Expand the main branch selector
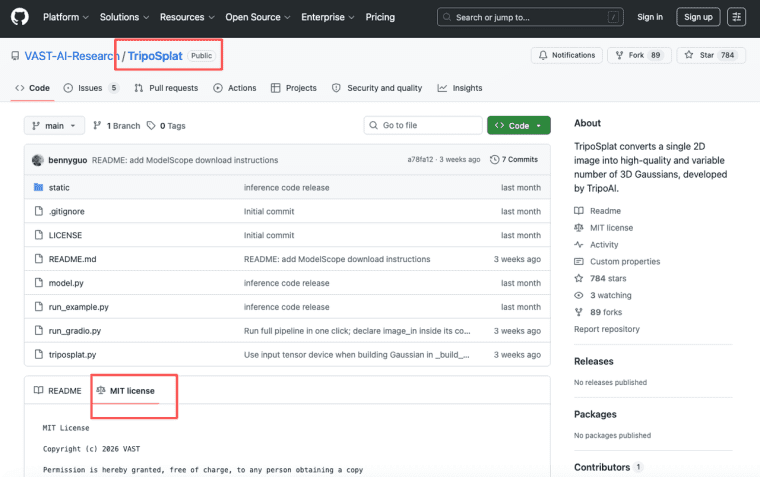760x477 pixels. 54,126
